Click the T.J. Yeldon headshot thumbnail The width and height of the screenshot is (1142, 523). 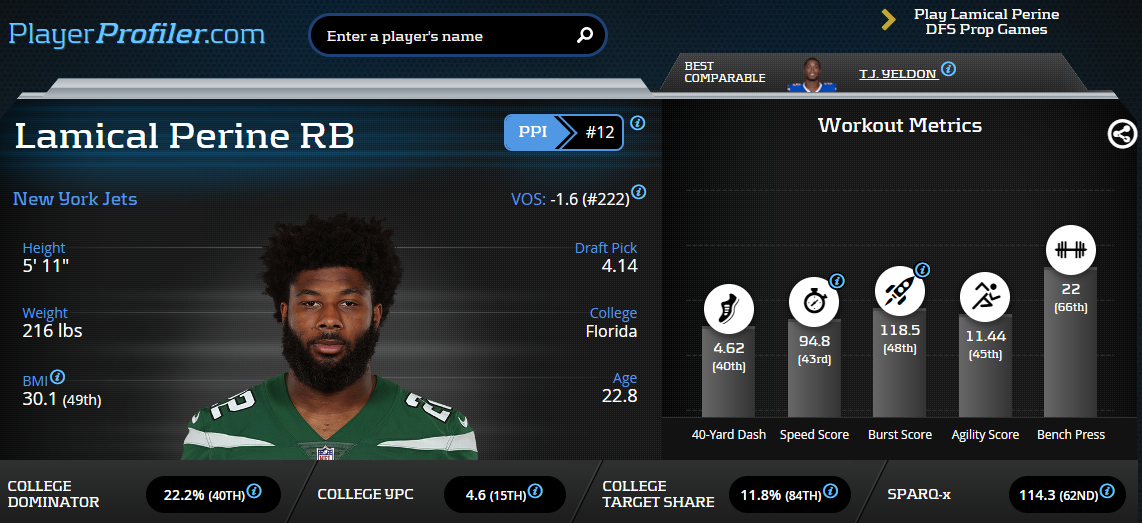coord(811,74)
